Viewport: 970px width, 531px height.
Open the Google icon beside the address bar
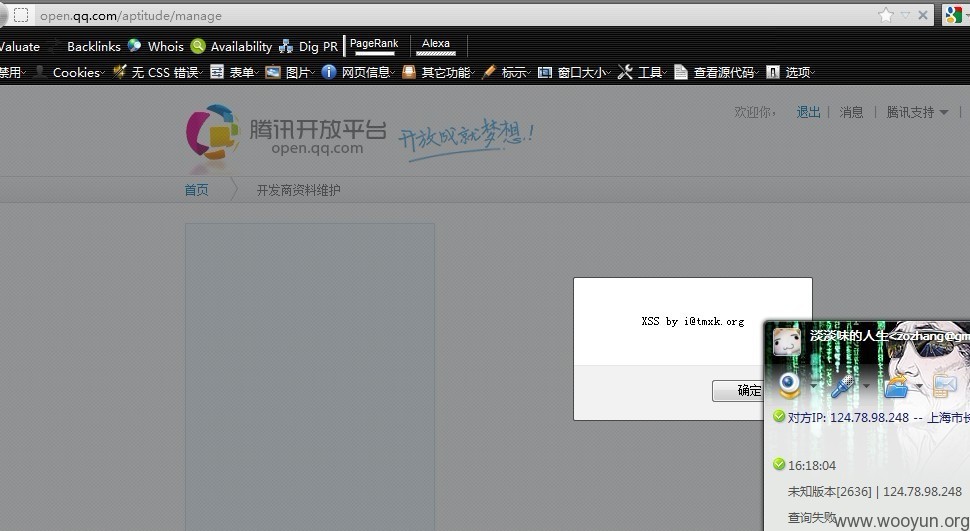953,14
